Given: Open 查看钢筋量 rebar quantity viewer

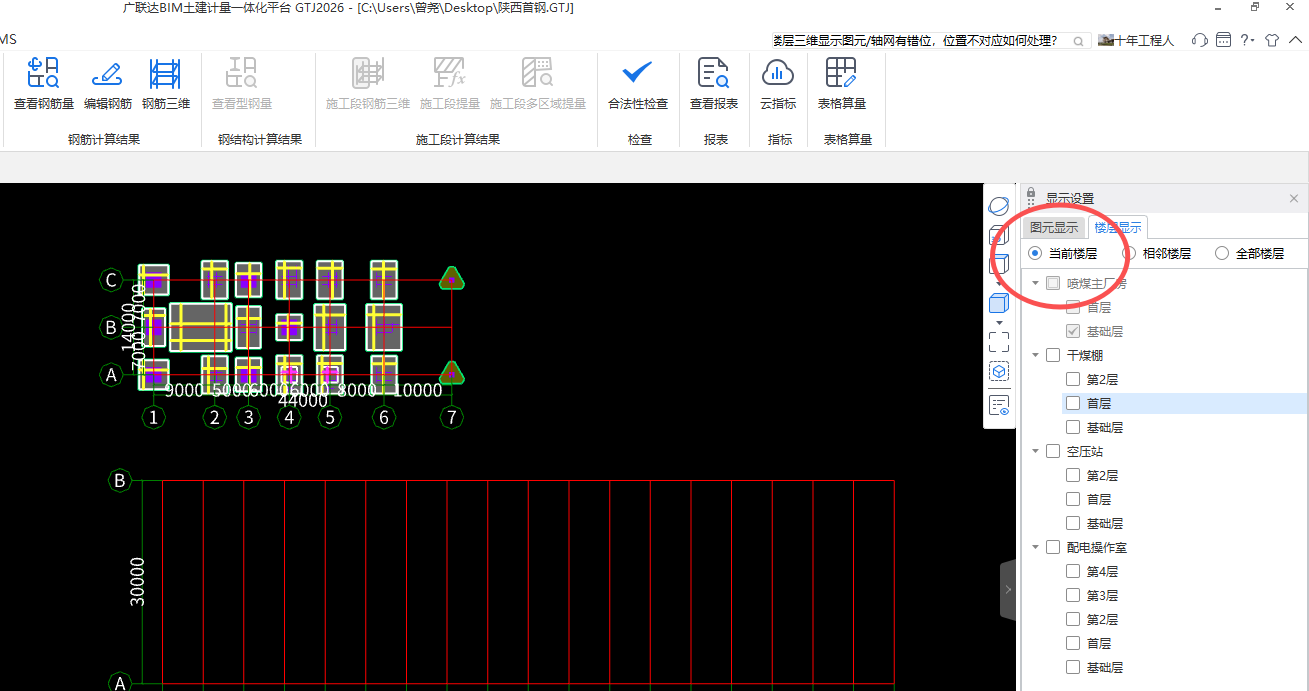Looking at the screenshot, I should 44,84.
